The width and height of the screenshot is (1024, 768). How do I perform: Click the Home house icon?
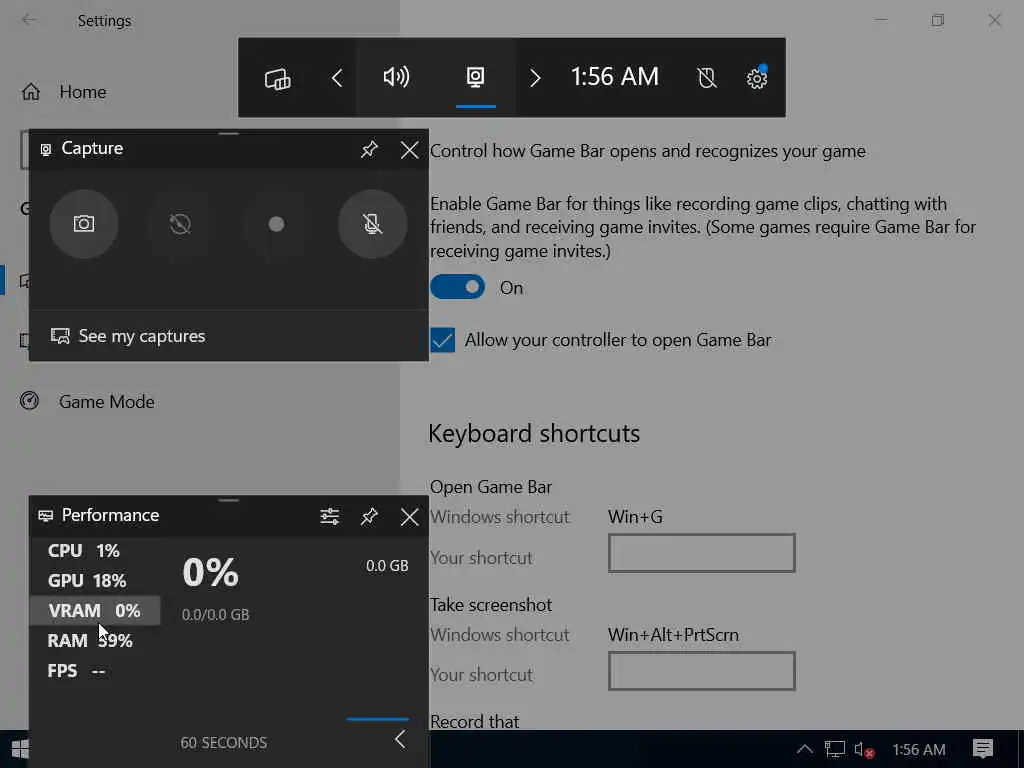click(31, 91)
